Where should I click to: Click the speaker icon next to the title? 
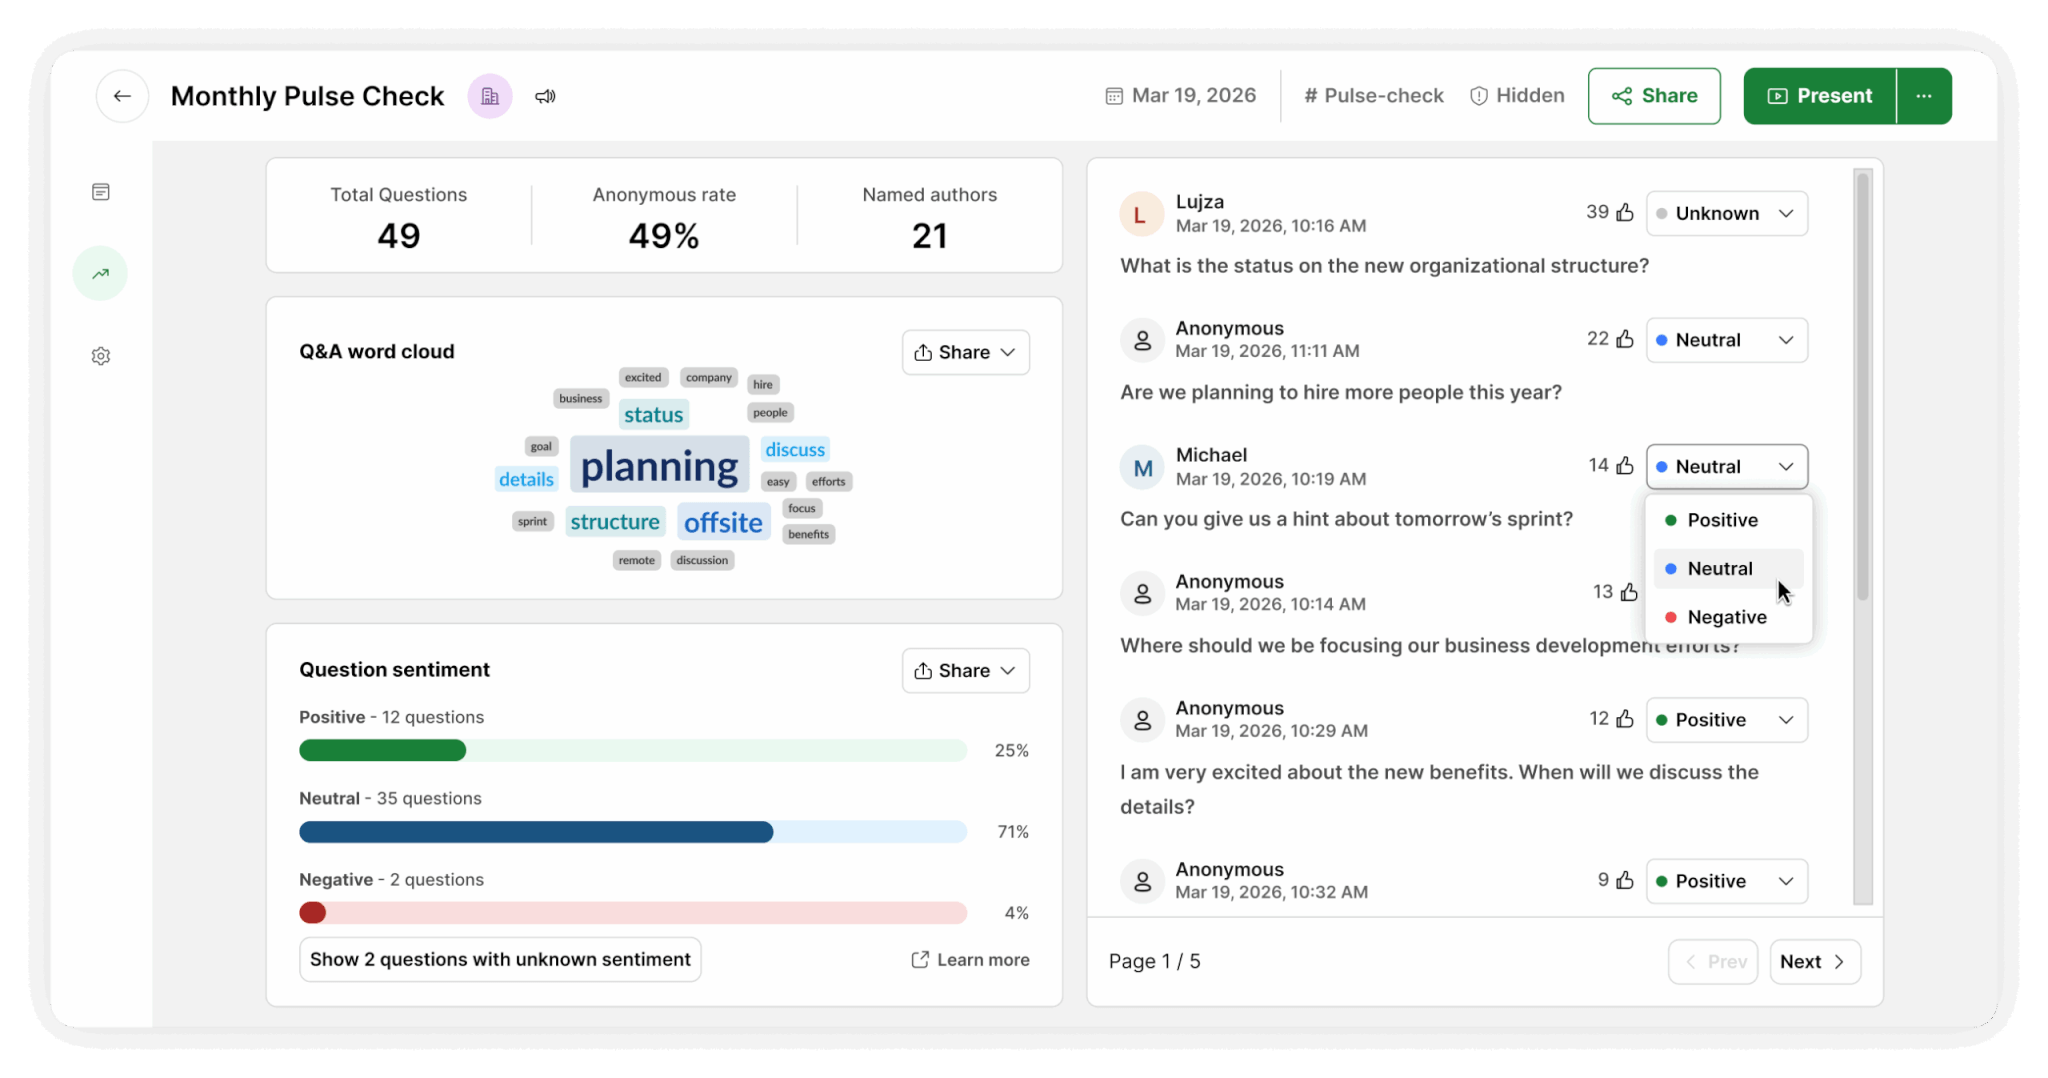[545, 96]
